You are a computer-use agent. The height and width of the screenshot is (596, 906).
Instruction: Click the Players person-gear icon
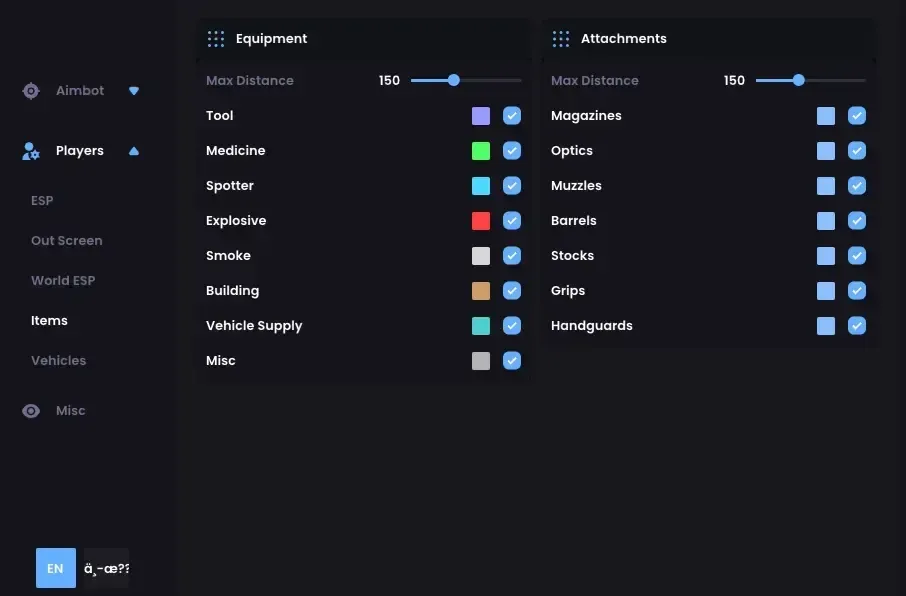[31, 151]
